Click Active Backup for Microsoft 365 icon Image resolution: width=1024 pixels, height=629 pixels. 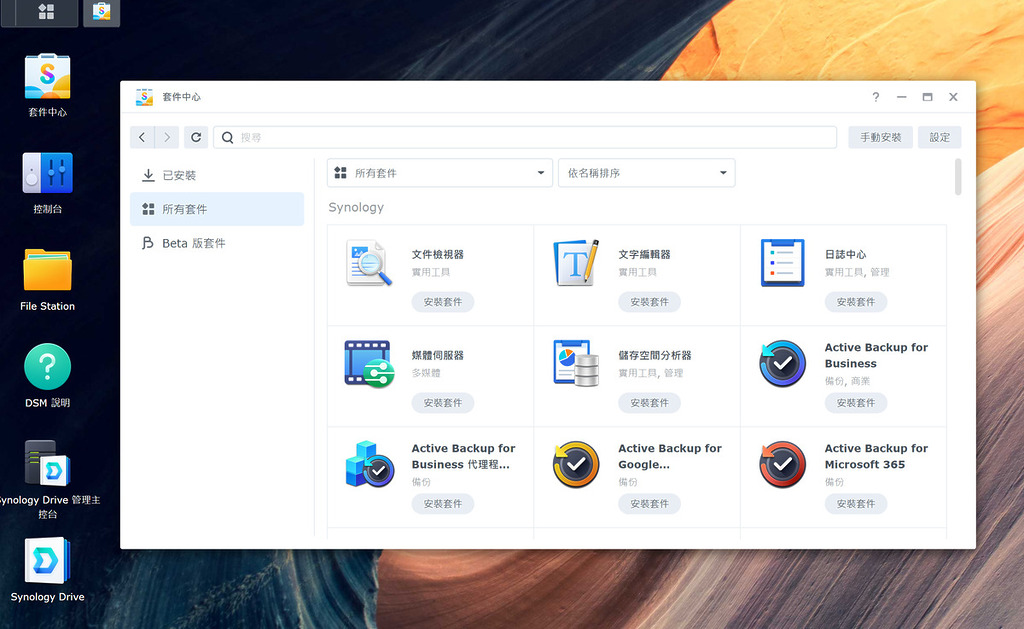[782, 464]
